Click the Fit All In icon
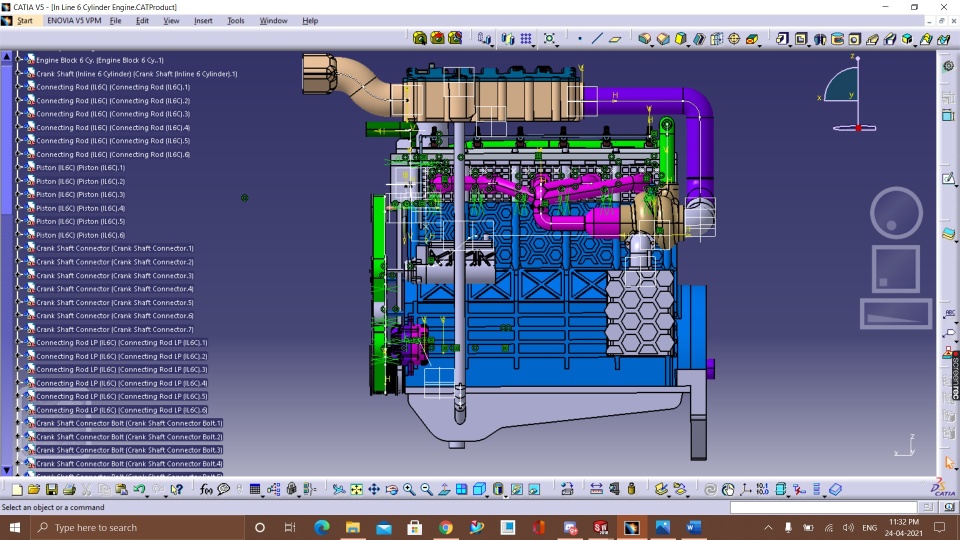The width and height of the screenshot is (960, 540). 356,490
